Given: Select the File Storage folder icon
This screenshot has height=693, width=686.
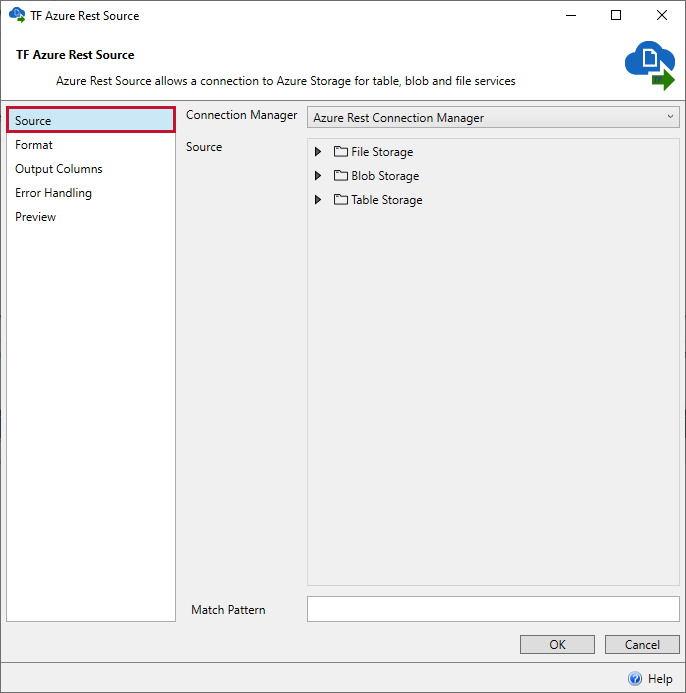Looking at the screenshot, I should point(340,152).
